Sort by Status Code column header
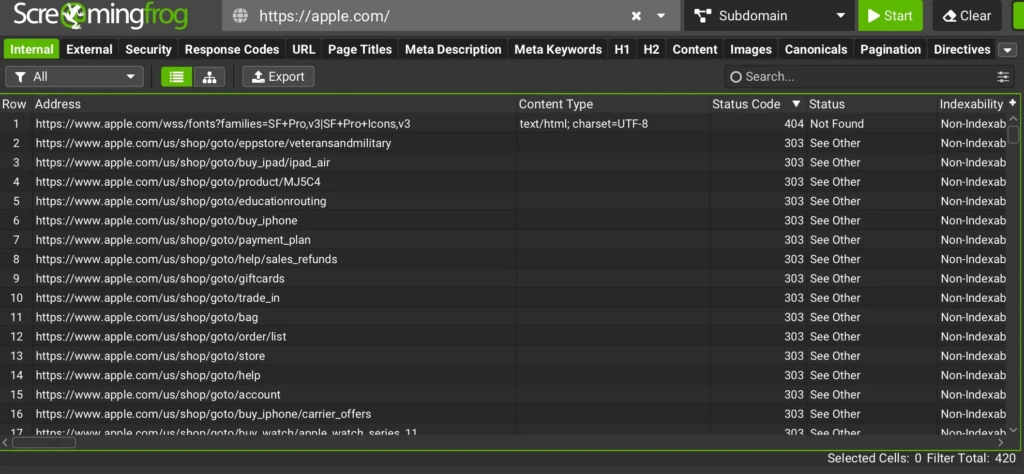 [746, 104]
